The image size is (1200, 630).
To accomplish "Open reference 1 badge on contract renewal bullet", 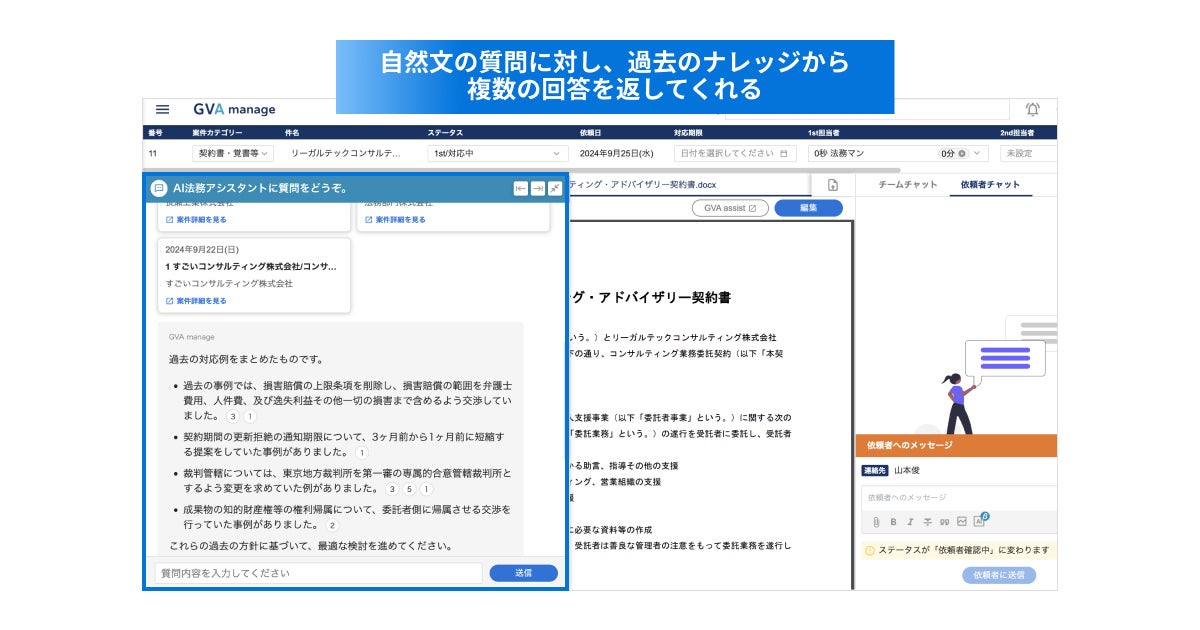I will click(361, 452).
